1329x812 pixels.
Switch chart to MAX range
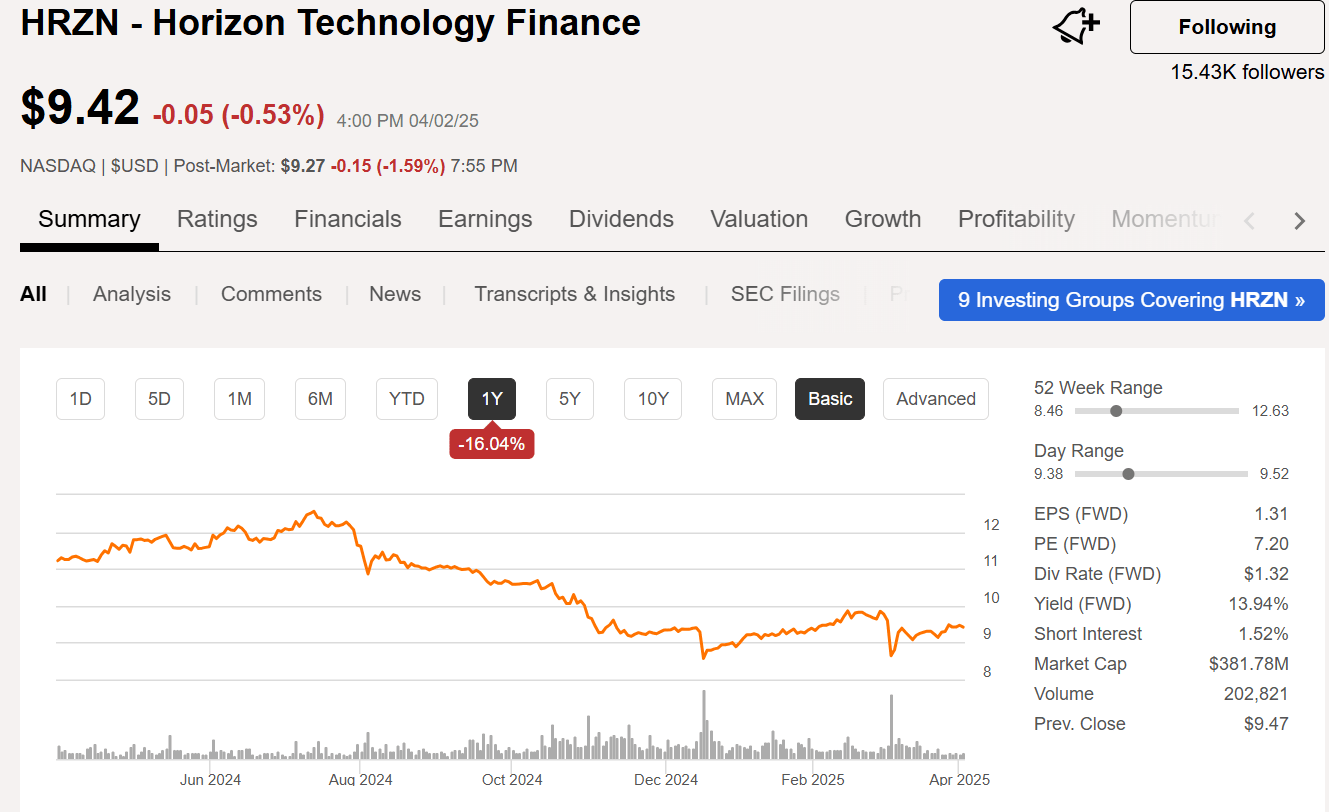(744, 398)
